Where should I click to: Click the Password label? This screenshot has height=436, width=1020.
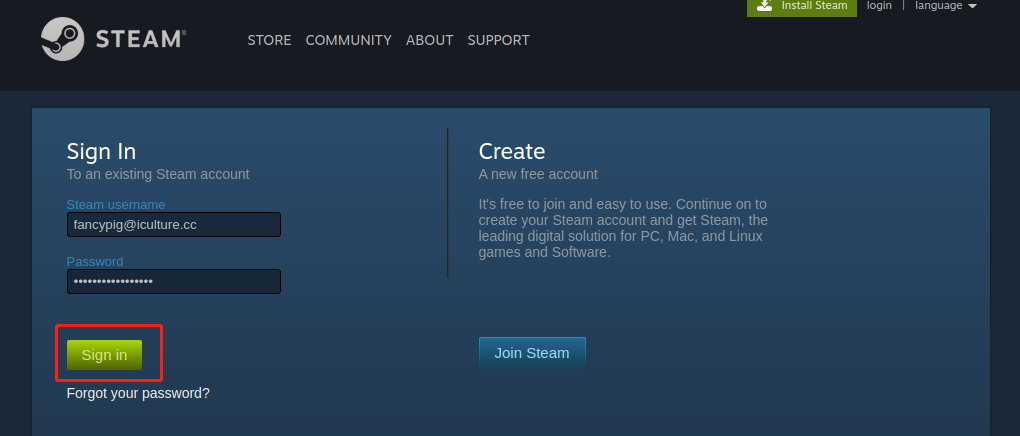click(95, 262)
